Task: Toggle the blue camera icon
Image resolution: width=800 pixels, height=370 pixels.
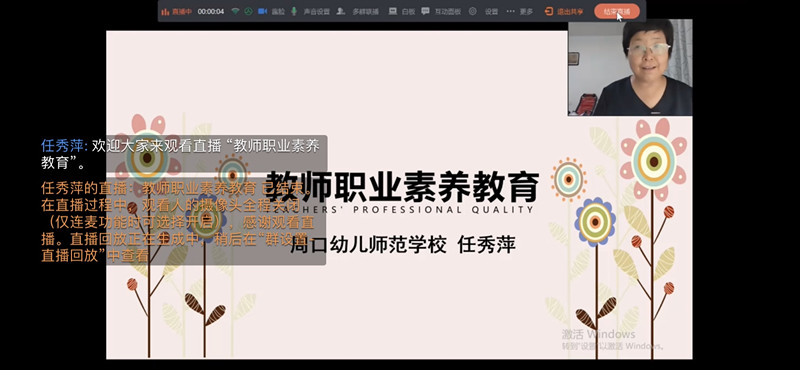Action: (x=262, y=11)
